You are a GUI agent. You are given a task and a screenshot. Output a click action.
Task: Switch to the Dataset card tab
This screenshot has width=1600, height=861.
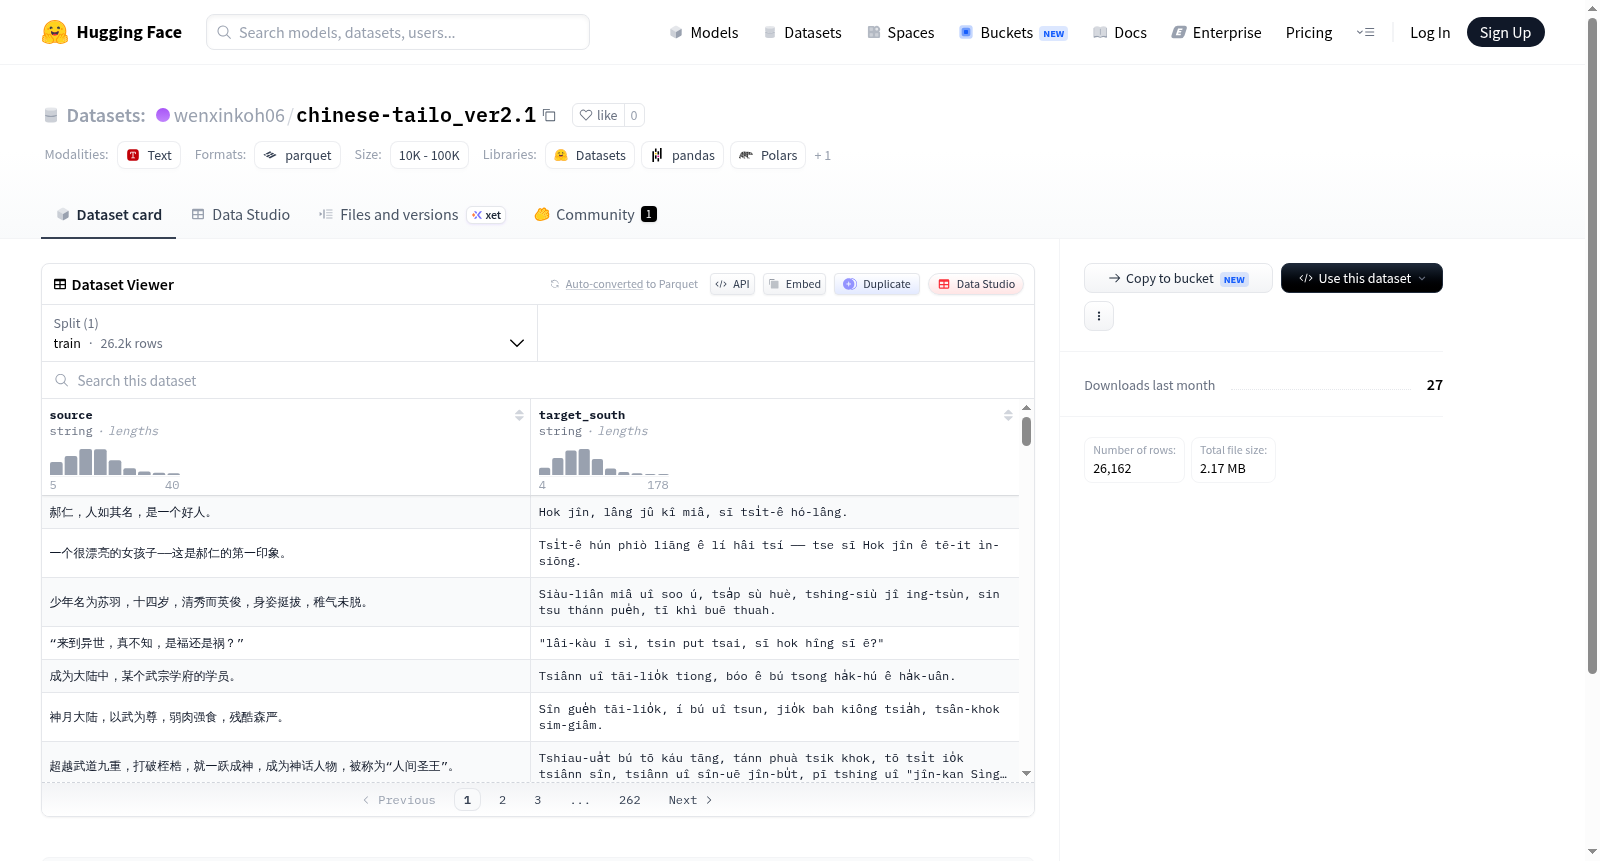click(108, 214)
